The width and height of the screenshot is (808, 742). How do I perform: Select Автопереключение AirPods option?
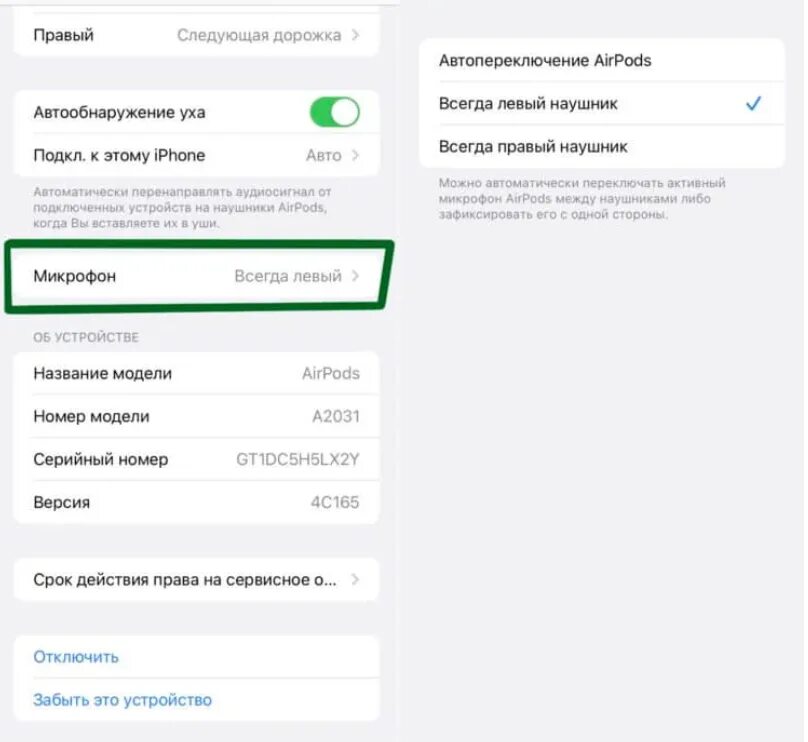click(x=602, y=60)
